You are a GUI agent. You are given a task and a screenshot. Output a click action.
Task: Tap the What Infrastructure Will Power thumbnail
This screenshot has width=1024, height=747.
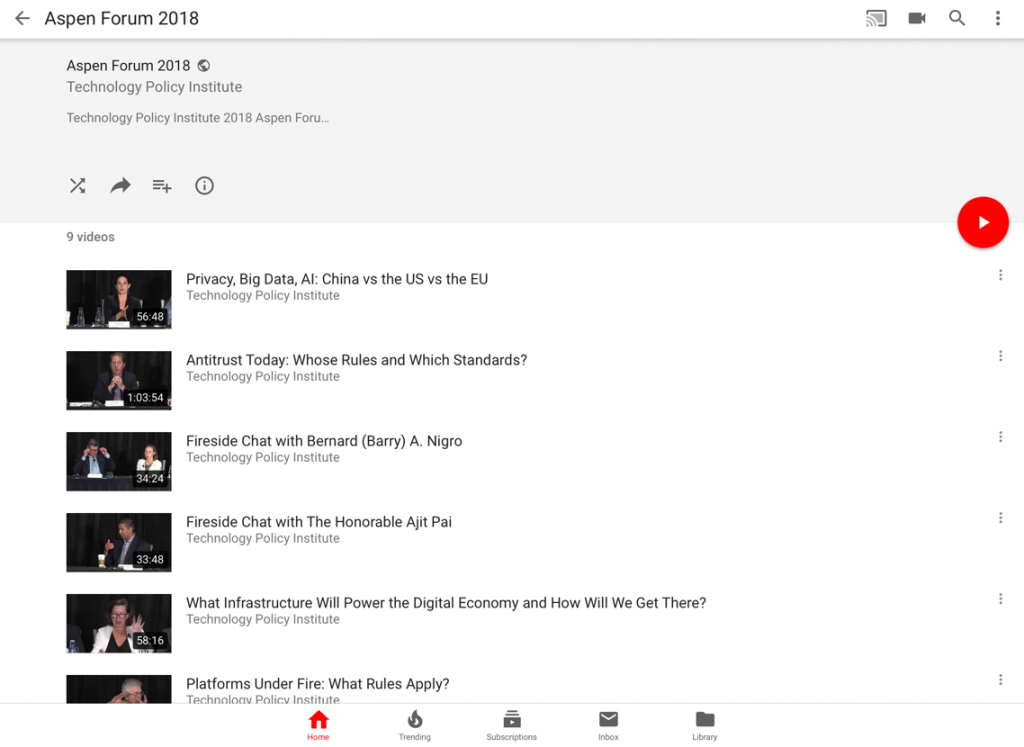[119, 623]
